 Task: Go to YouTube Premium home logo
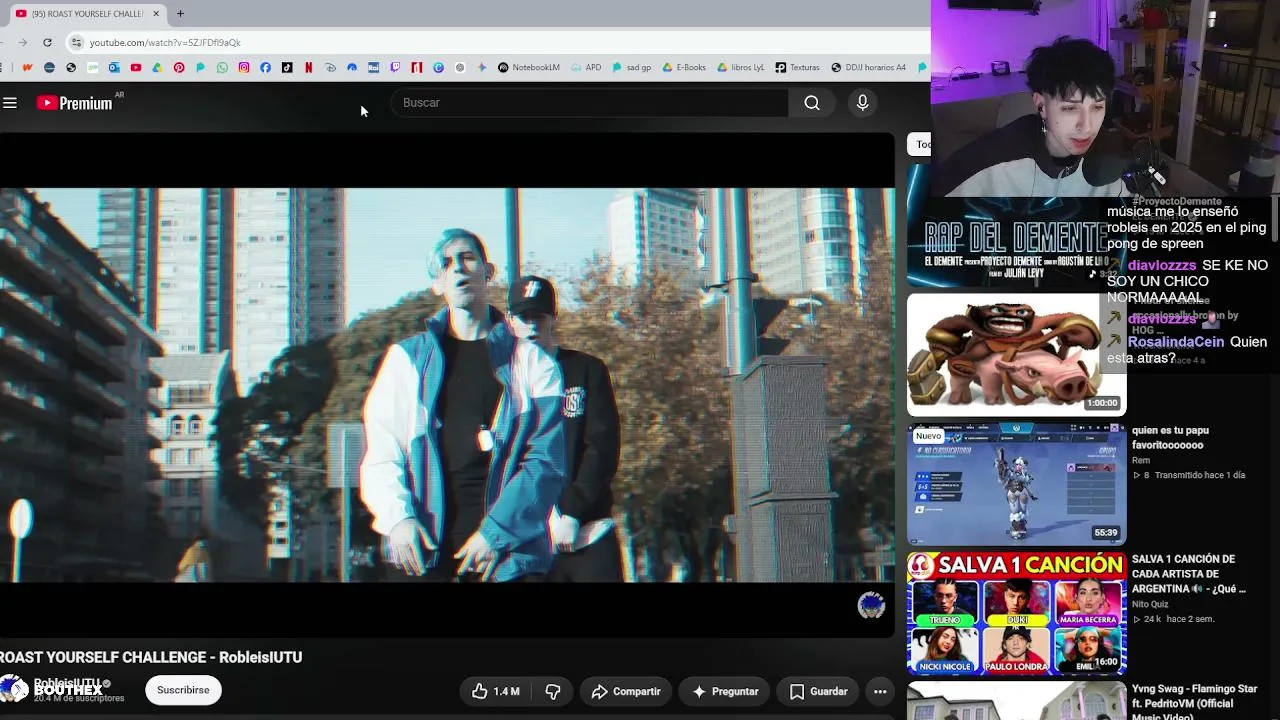75,103
